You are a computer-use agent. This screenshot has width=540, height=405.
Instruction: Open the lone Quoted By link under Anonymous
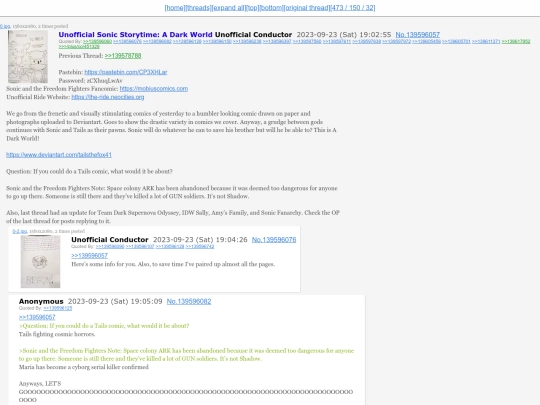tap(58, 308)
